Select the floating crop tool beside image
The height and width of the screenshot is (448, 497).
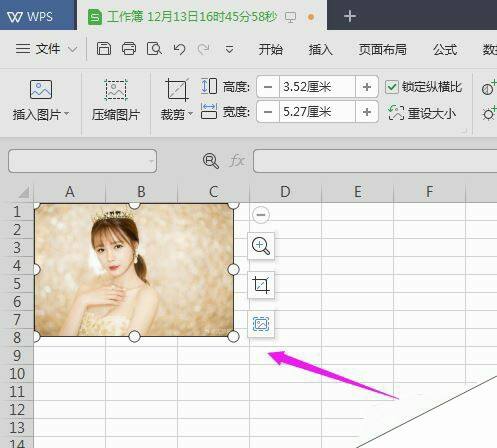(261, 285)
